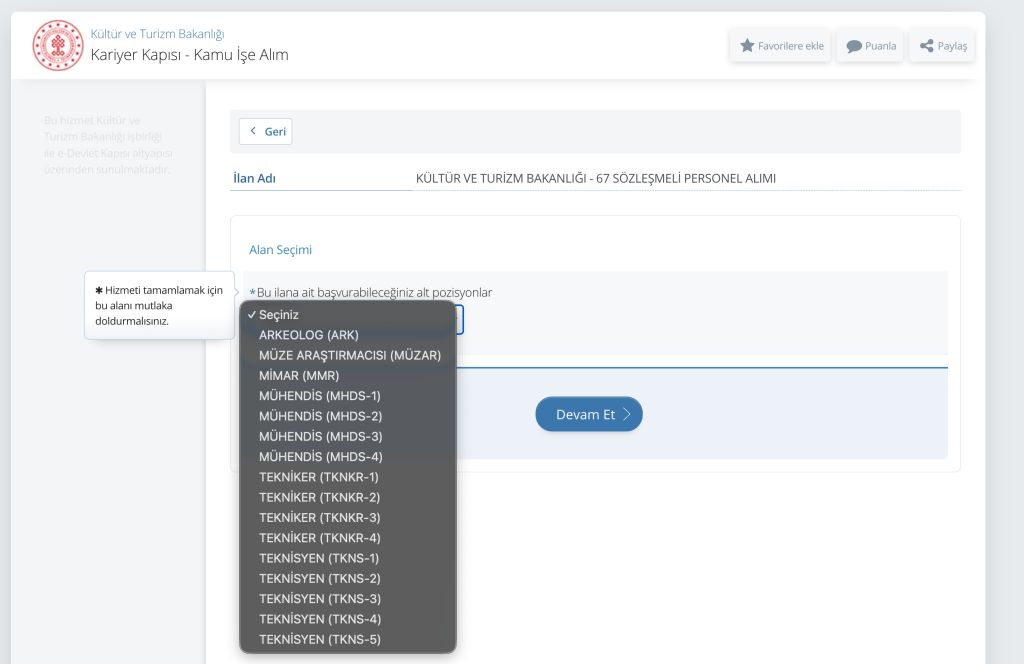
Task: Select TEKNİSYEN (TKNS-1) option
Action: coord(348,558)
